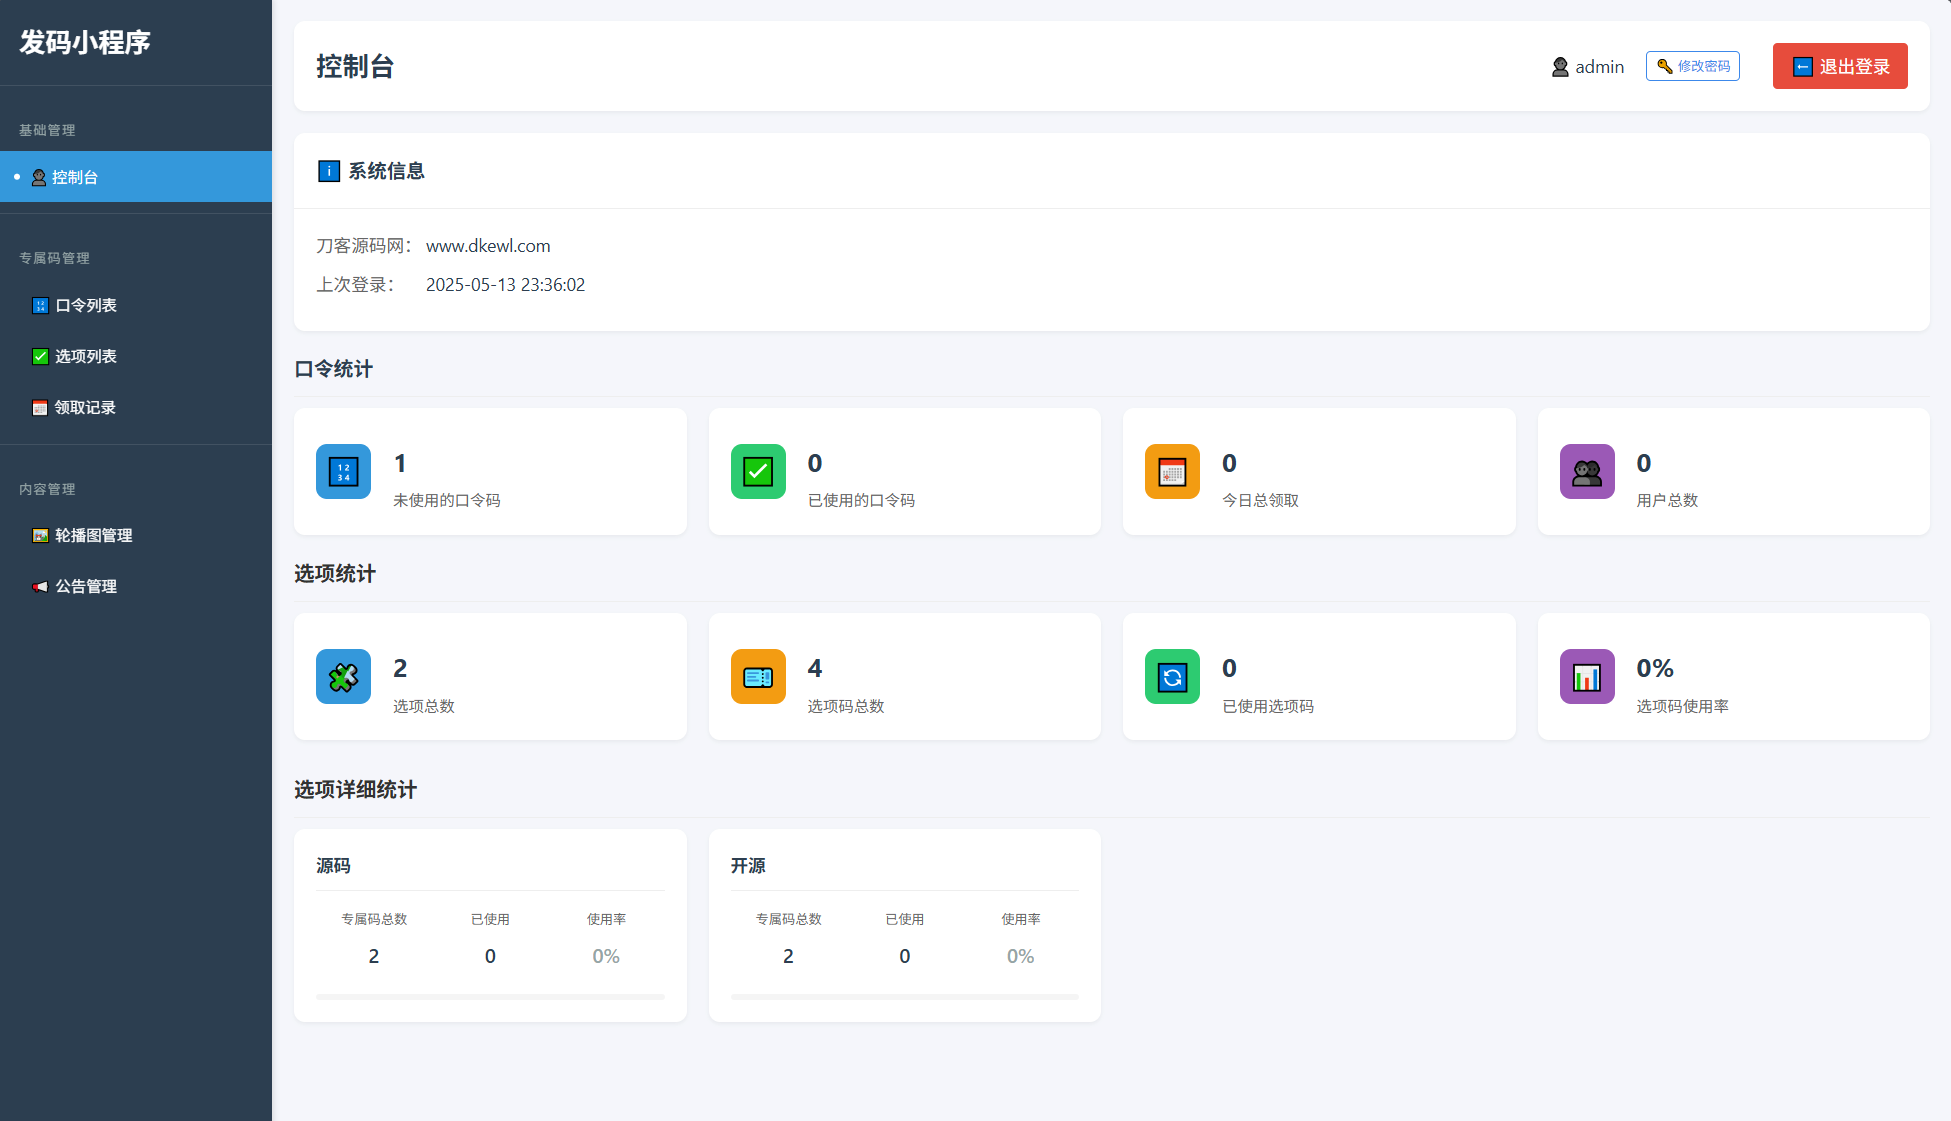Go to 领取记录 page
Image resolution: width=1951 pixels, height=1121 pixels.
click(85, 407)
